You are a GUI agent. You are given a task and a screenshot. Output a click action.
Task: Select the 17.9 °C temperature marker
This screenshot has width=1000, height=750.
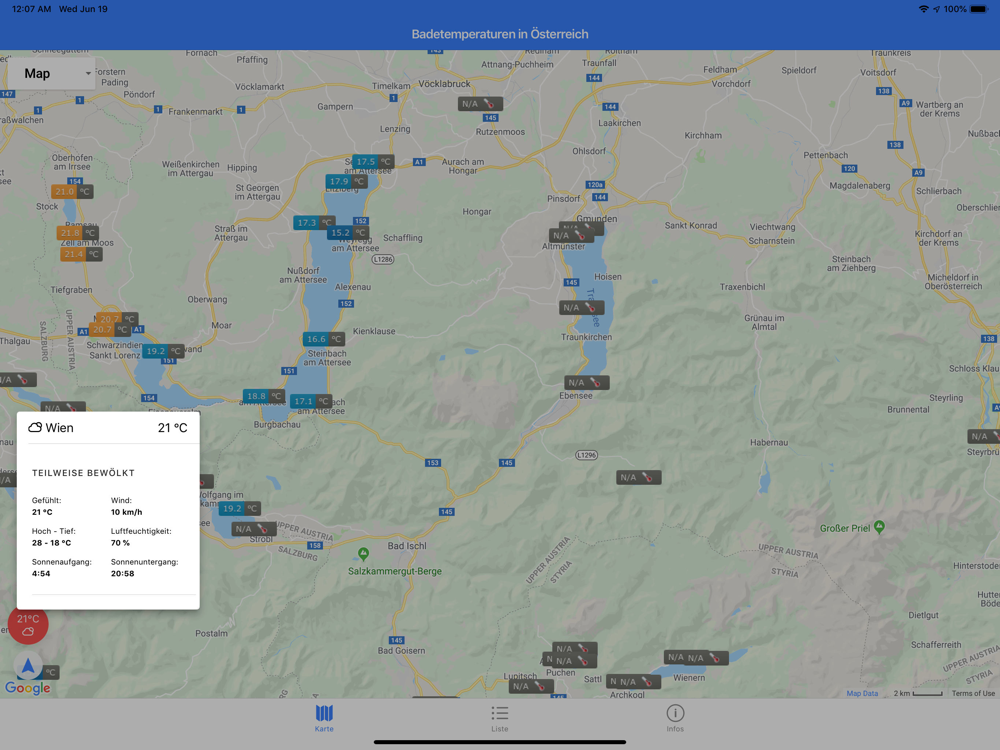click(x=346, y=182)
